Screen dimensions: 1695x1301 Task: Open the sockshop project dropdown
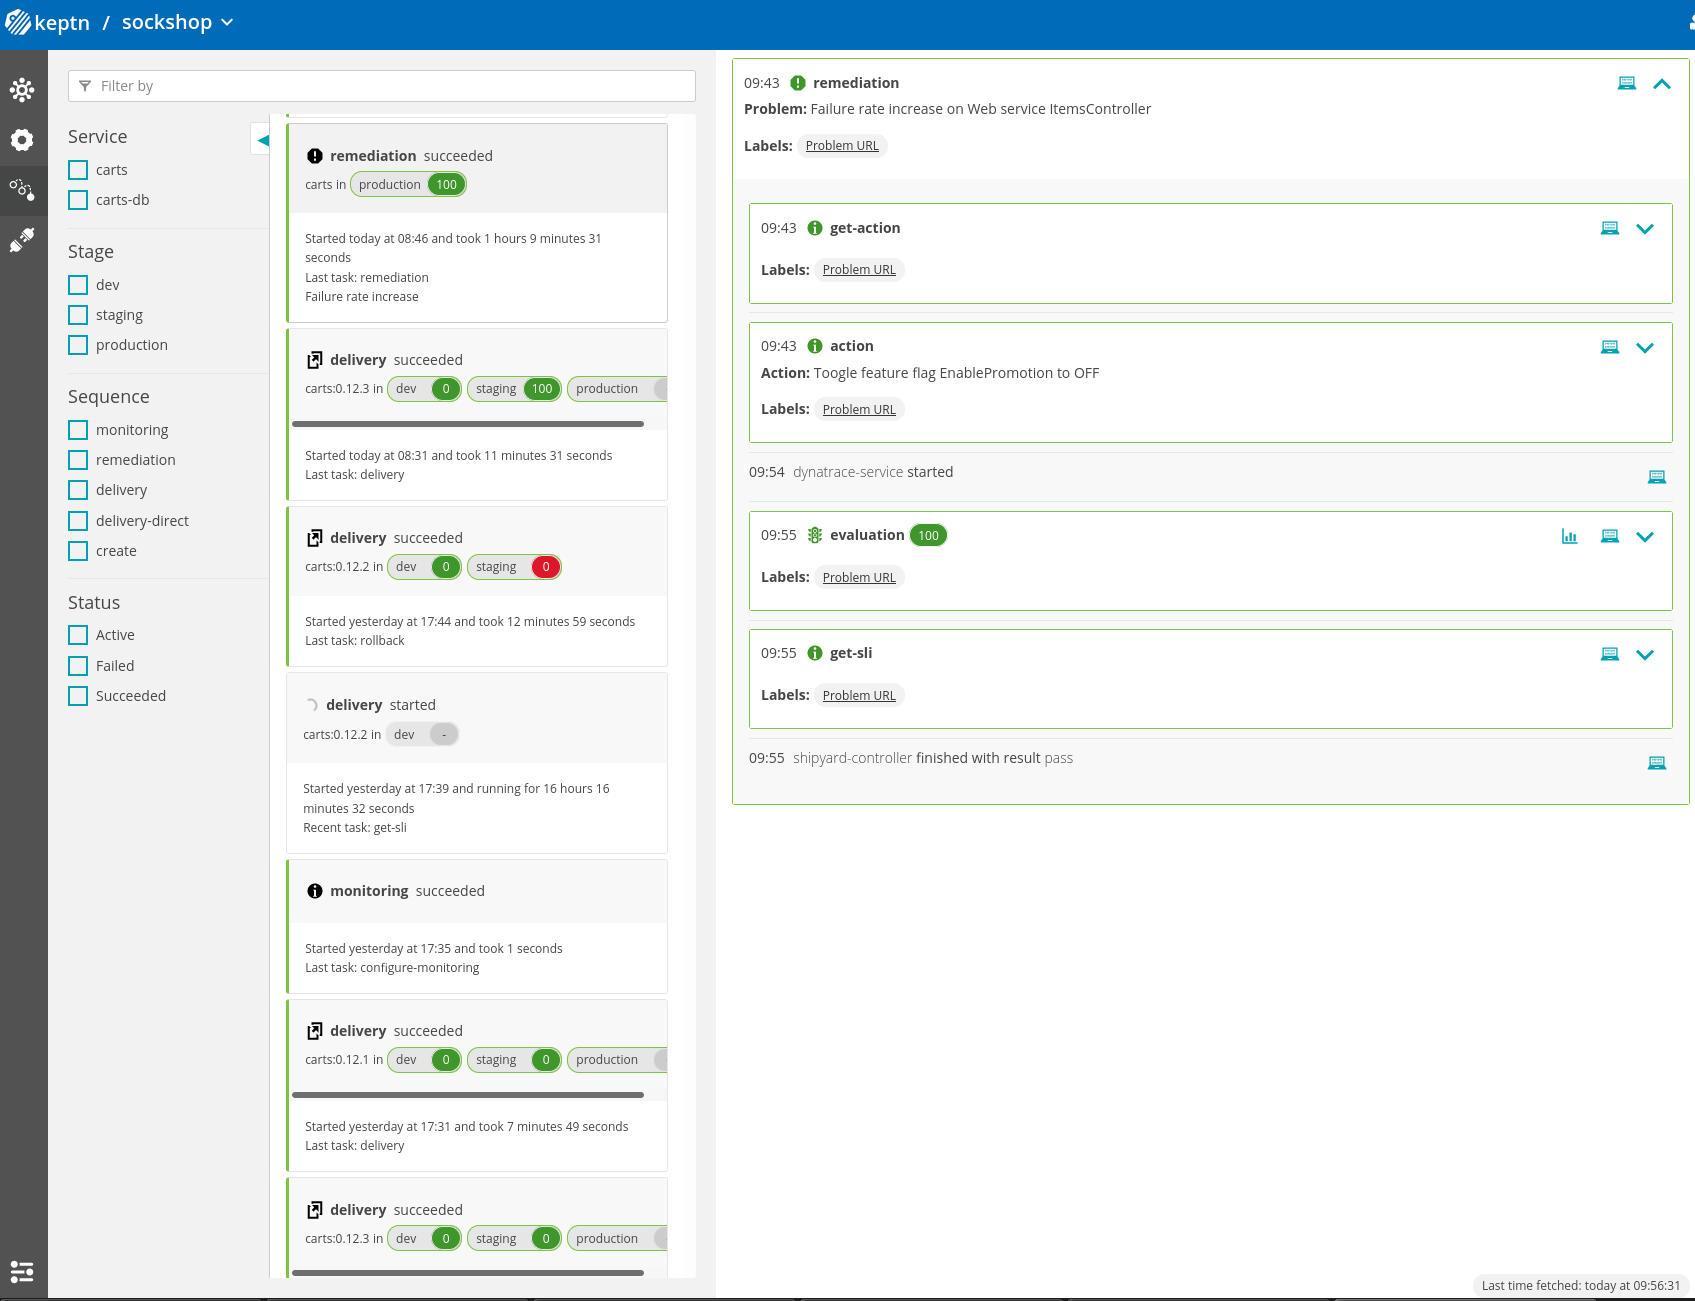point(177,22)
